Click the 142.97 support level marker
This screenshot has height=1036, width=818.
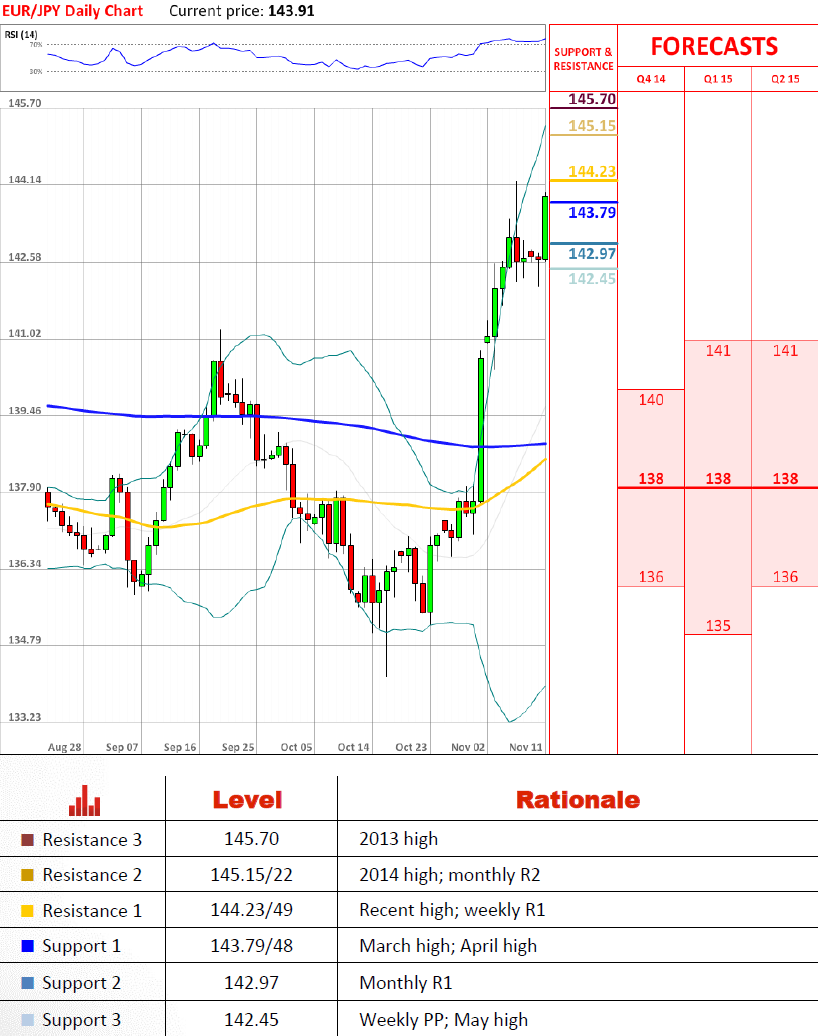592,254
